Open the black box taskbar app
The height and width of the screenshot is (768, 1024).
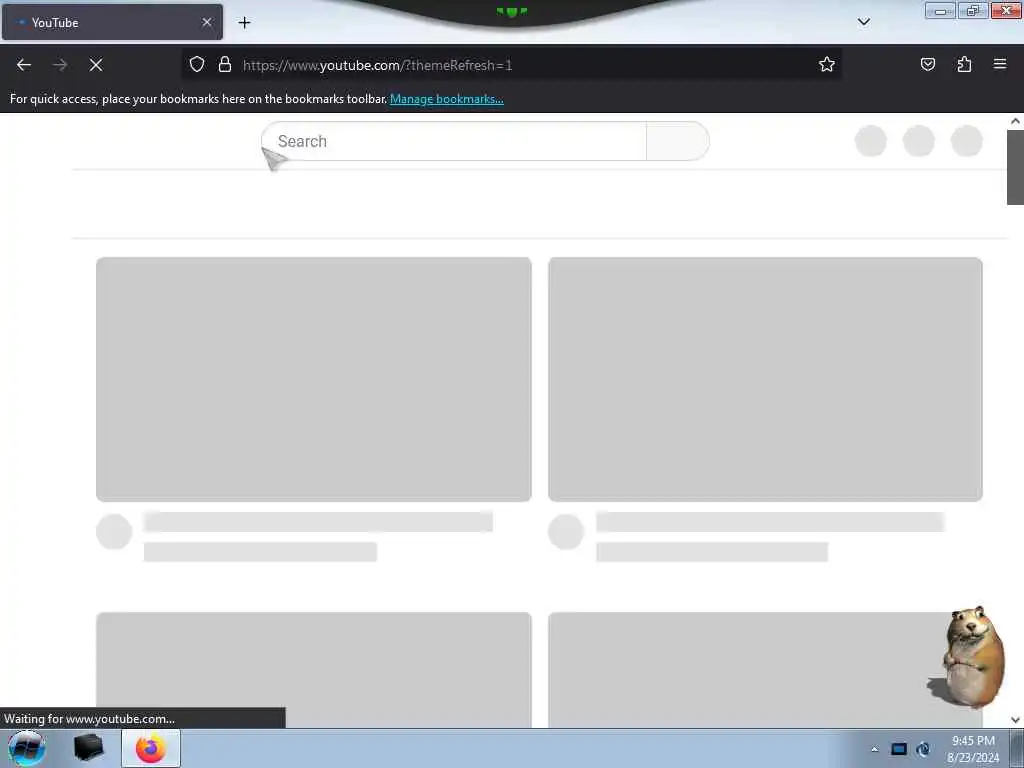pyautogui.click(x=88, y=748)
